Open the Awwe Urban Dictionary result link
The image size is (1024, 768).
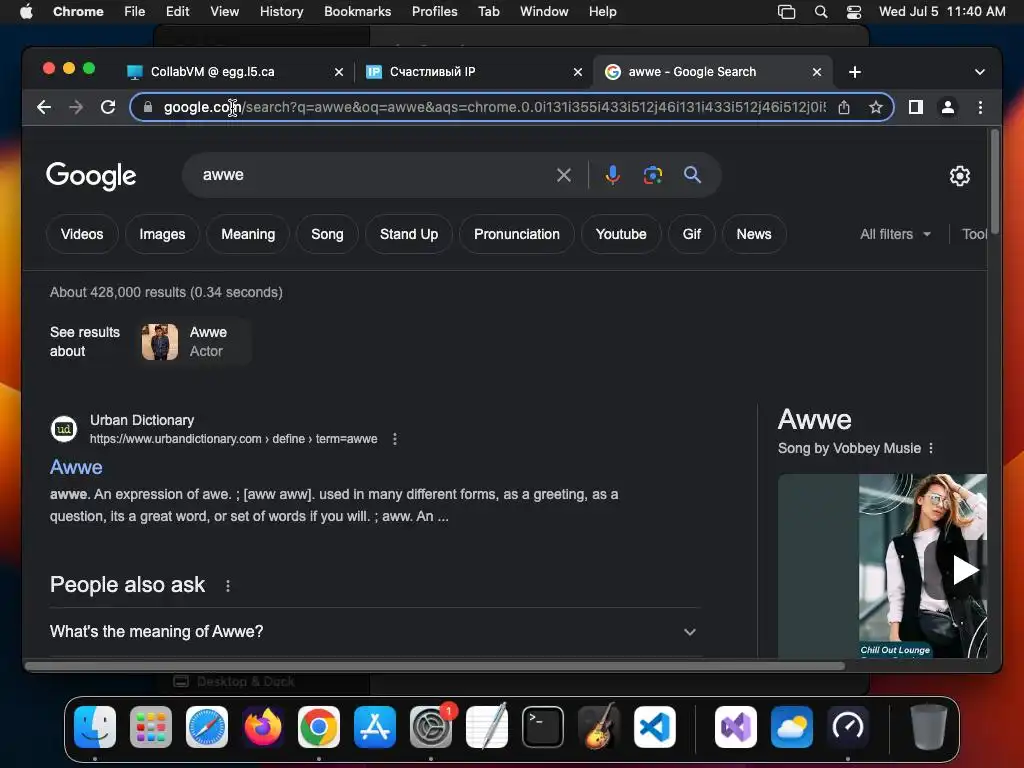(x=76, y=467)
